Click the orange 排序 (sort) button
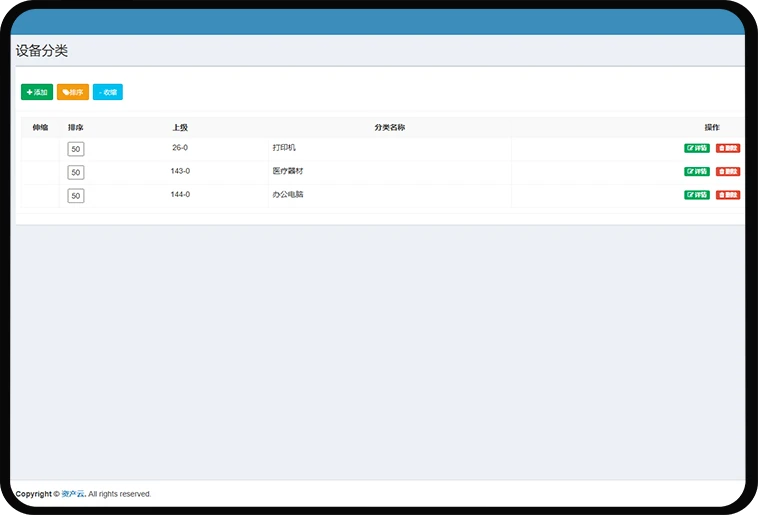The width and height of the screenshot is (758, 515). (73, 92)
